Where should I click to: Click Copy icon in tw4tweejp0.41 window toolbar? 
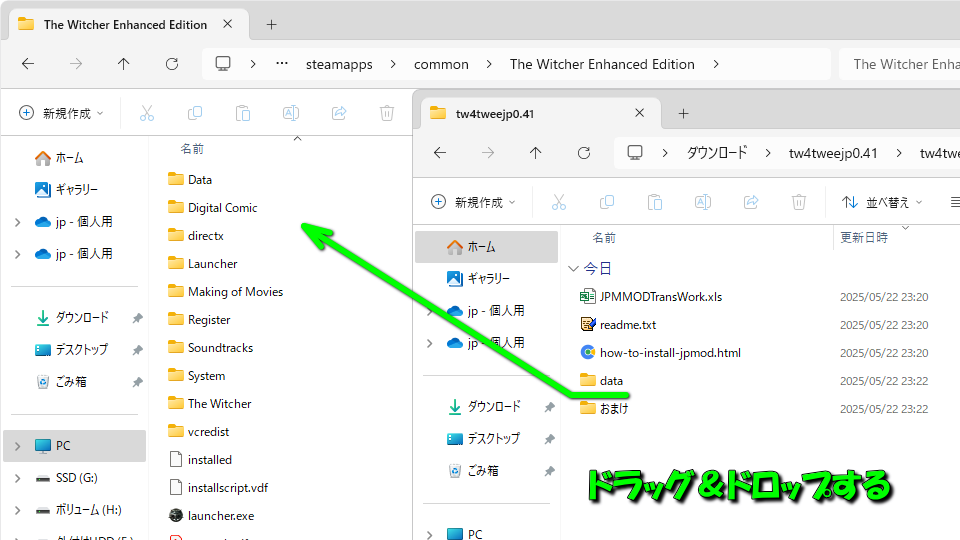pyautogui.click(x=607, y=202)
